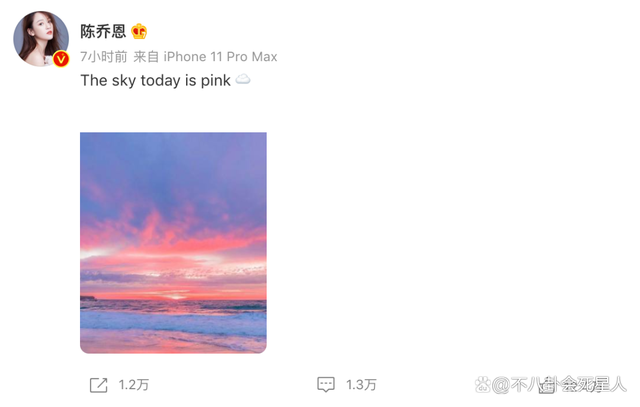Image resolution: width=640 pixels, height=407 pixels.
Task: Click the cloud emoji in post
Action: pyautogui.click(x=243, y=80)
